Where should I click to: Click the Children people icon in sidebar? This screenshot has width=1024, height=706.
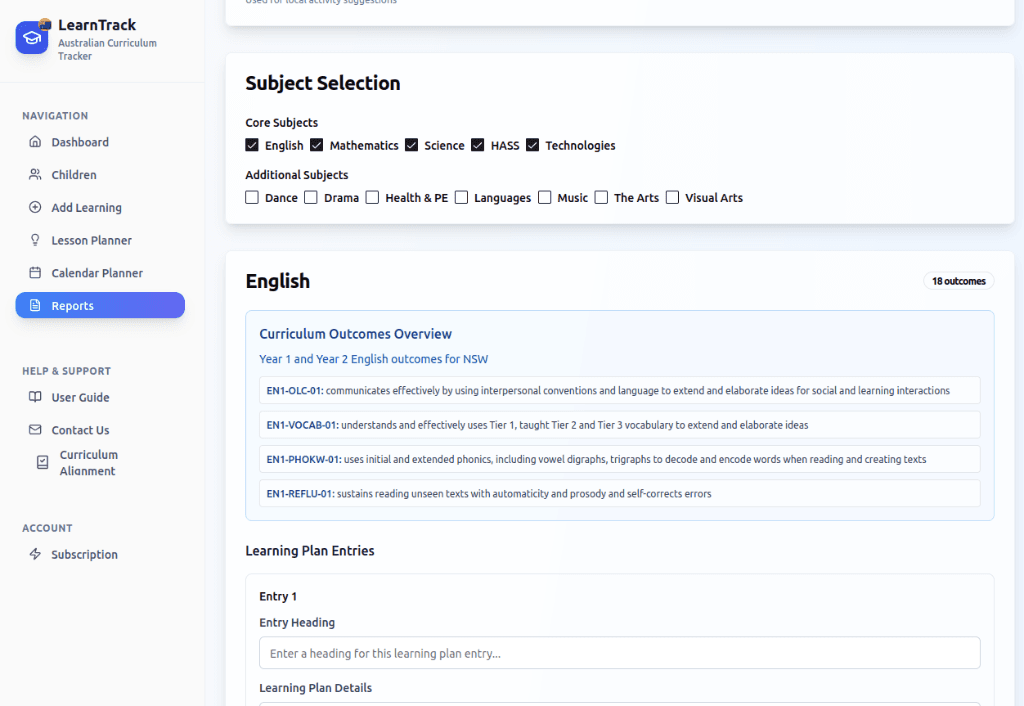pyautogui.click(x=35, y=174)
